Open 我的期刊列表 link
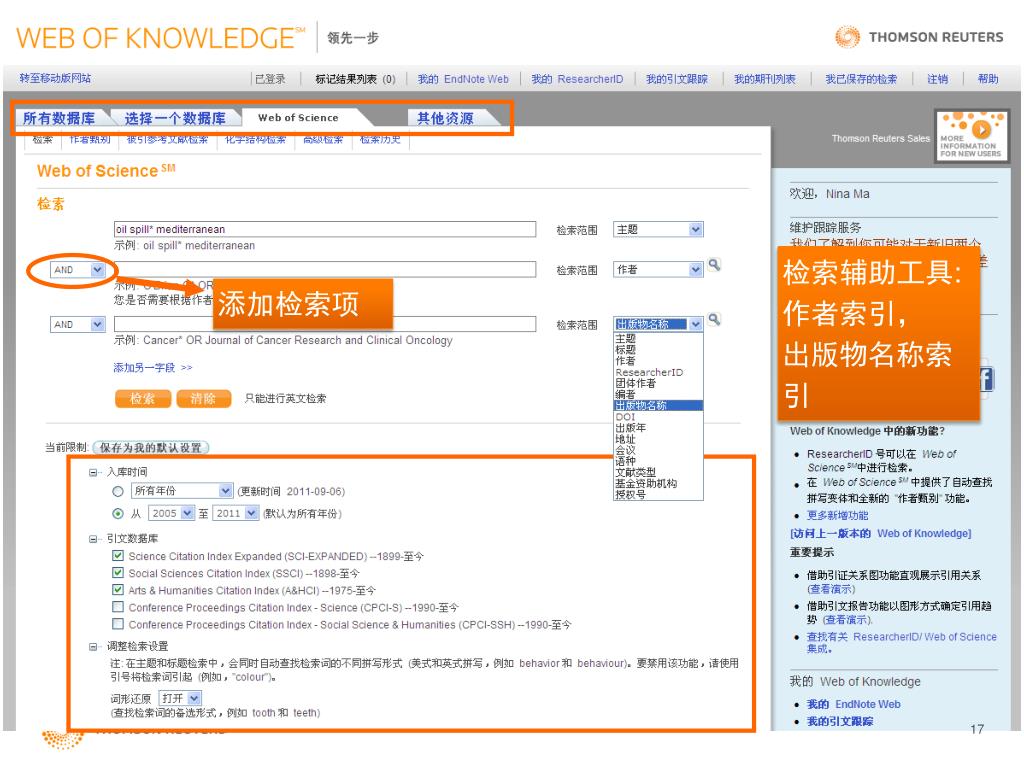The height and width of the screenshot is (768, 1024). (x=765, y=79)
